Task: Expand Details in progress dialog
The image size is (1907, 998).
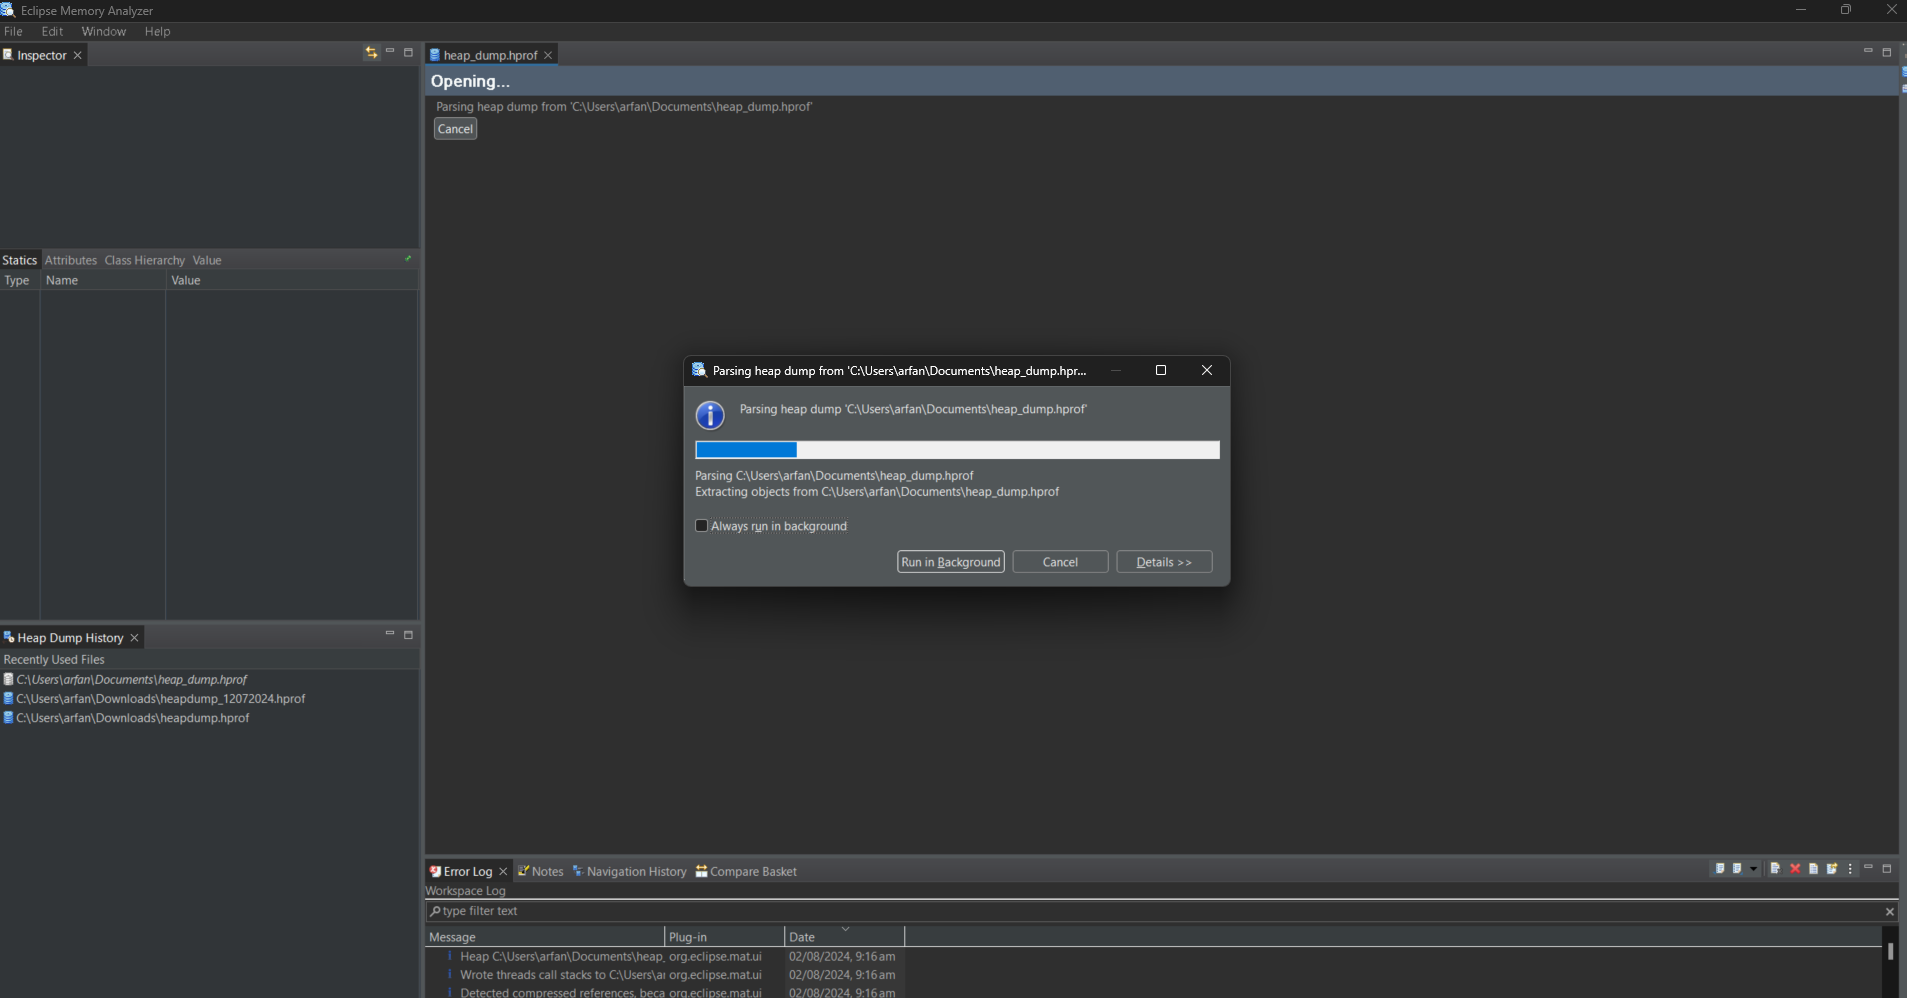Action: (x=1164, y=562)
